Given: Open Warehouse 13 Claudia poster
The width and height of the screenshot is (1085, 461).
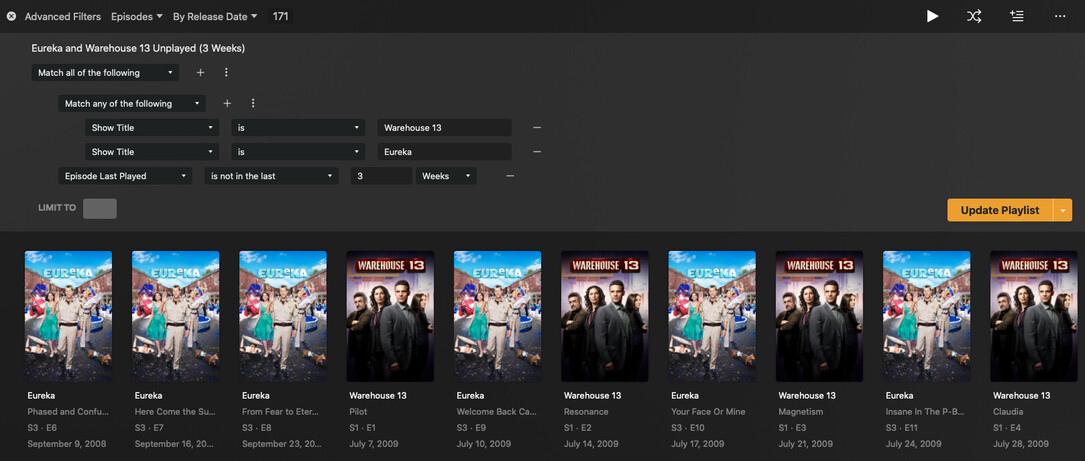Looking at the screenshot, I should [1034, 316].
